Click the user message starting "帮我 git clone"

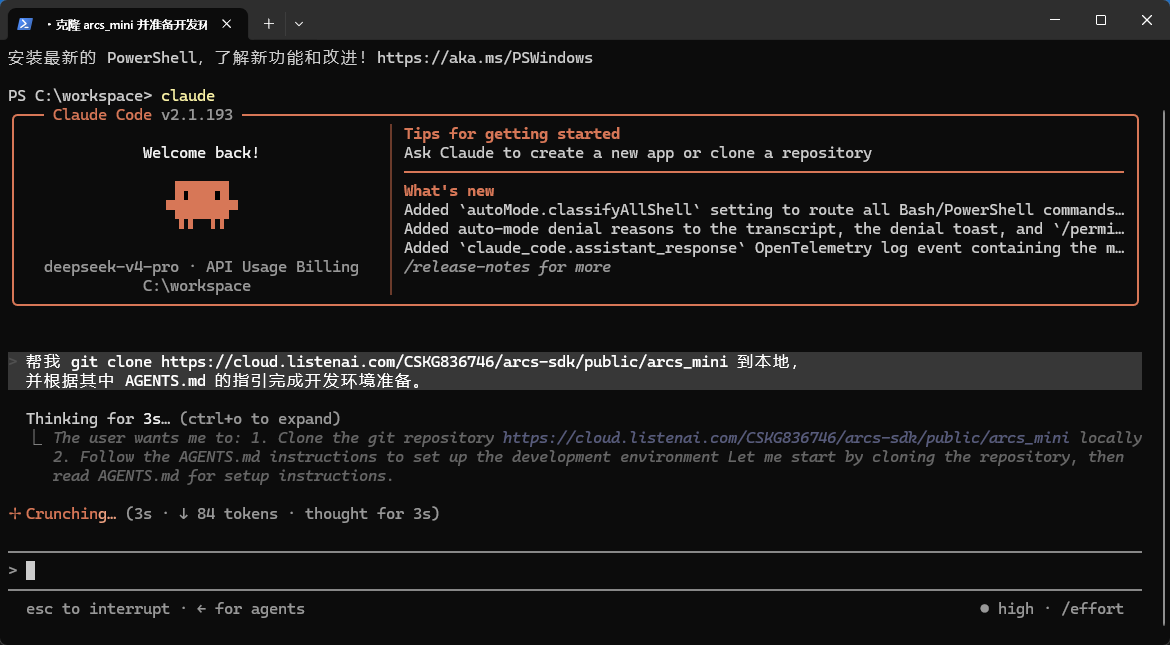575,371
